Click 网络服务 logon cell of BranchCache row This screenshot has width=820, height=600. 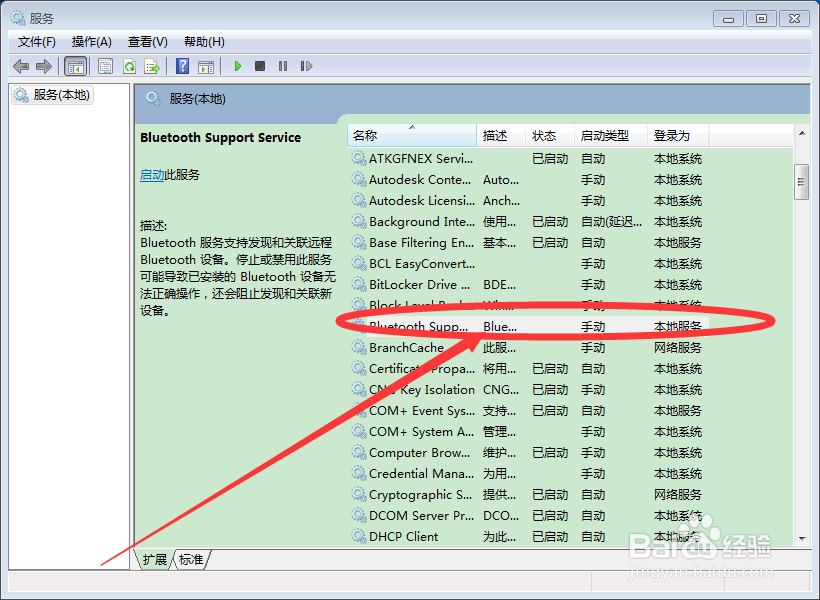(678, 347)
